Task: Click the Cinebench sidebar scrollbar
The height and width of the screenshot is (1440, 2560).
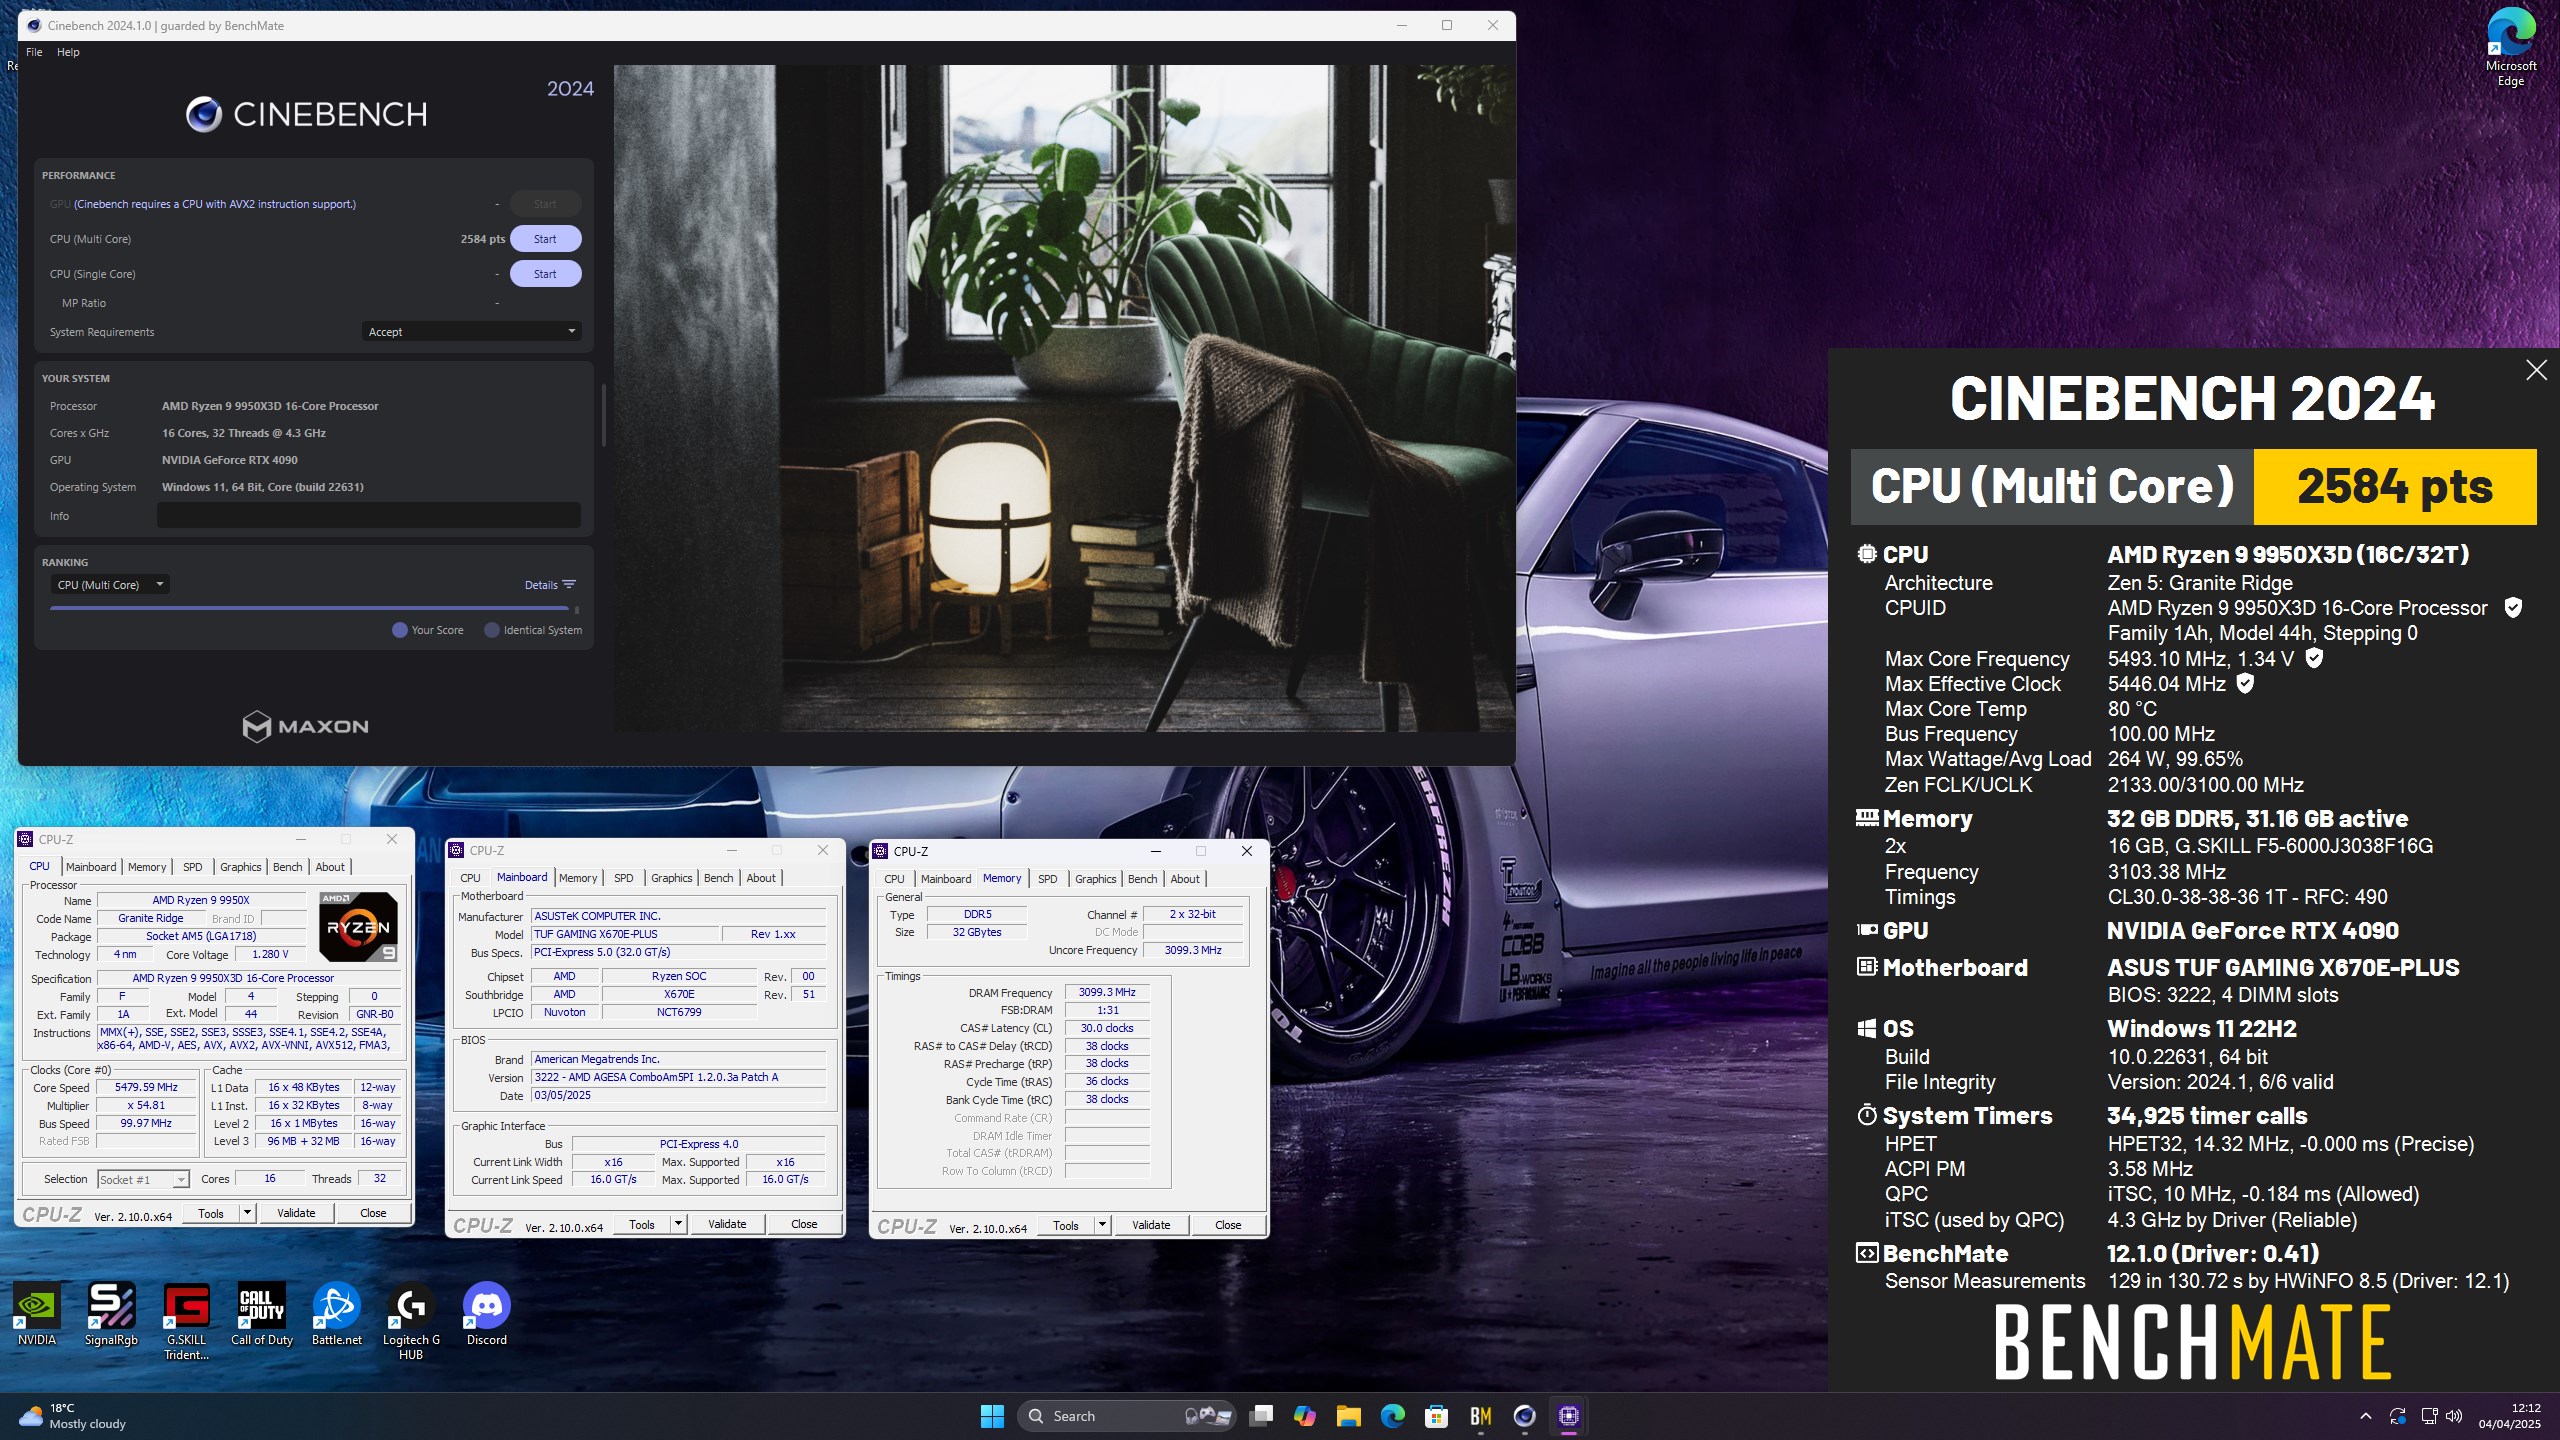Action: pos(603,414)
